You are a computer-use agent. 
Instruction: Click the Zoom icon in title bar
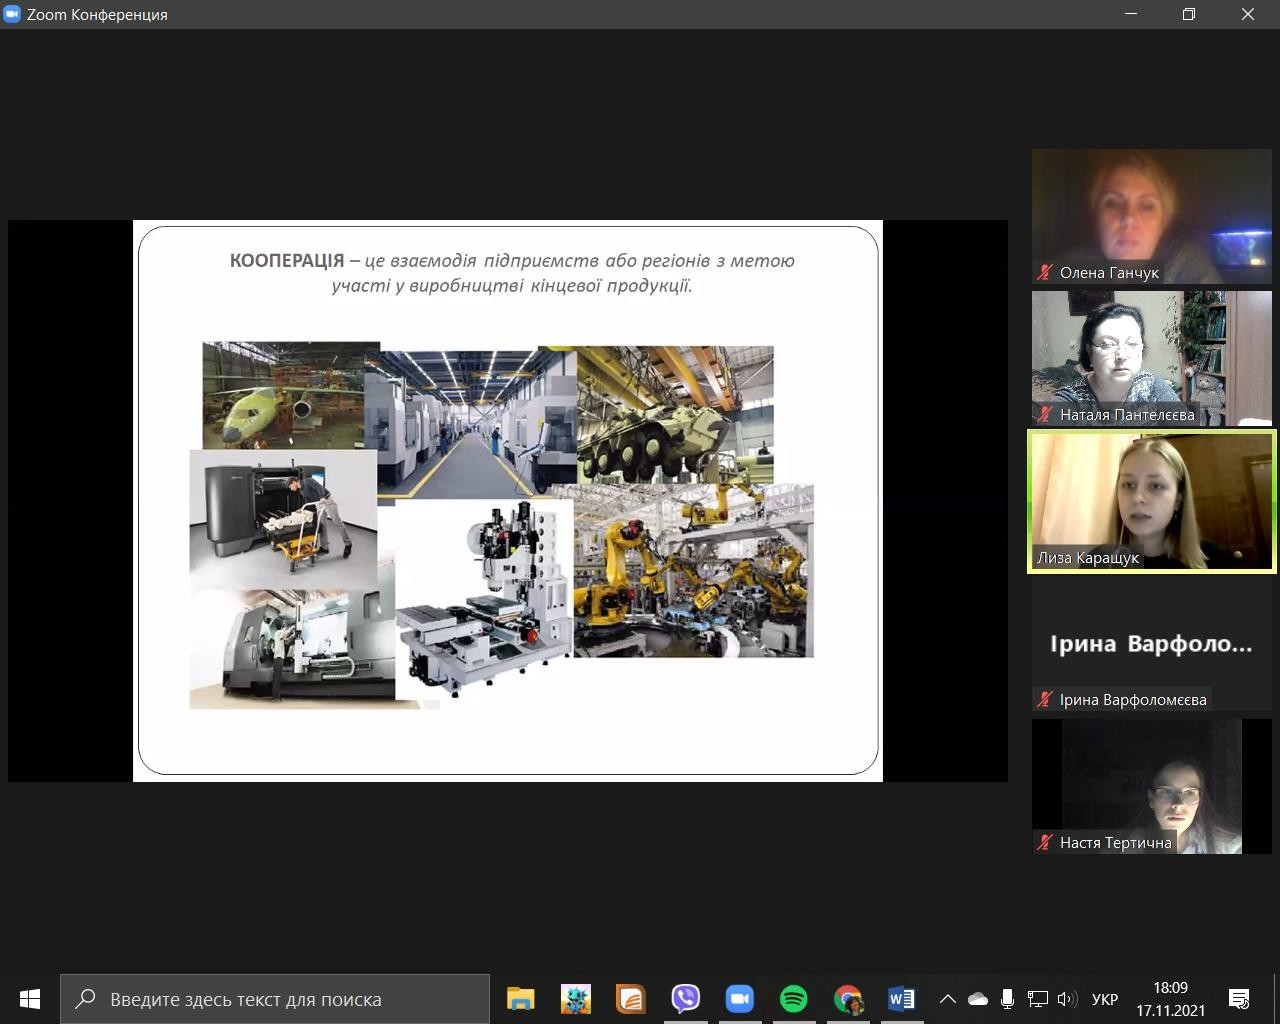pos(12,14)
